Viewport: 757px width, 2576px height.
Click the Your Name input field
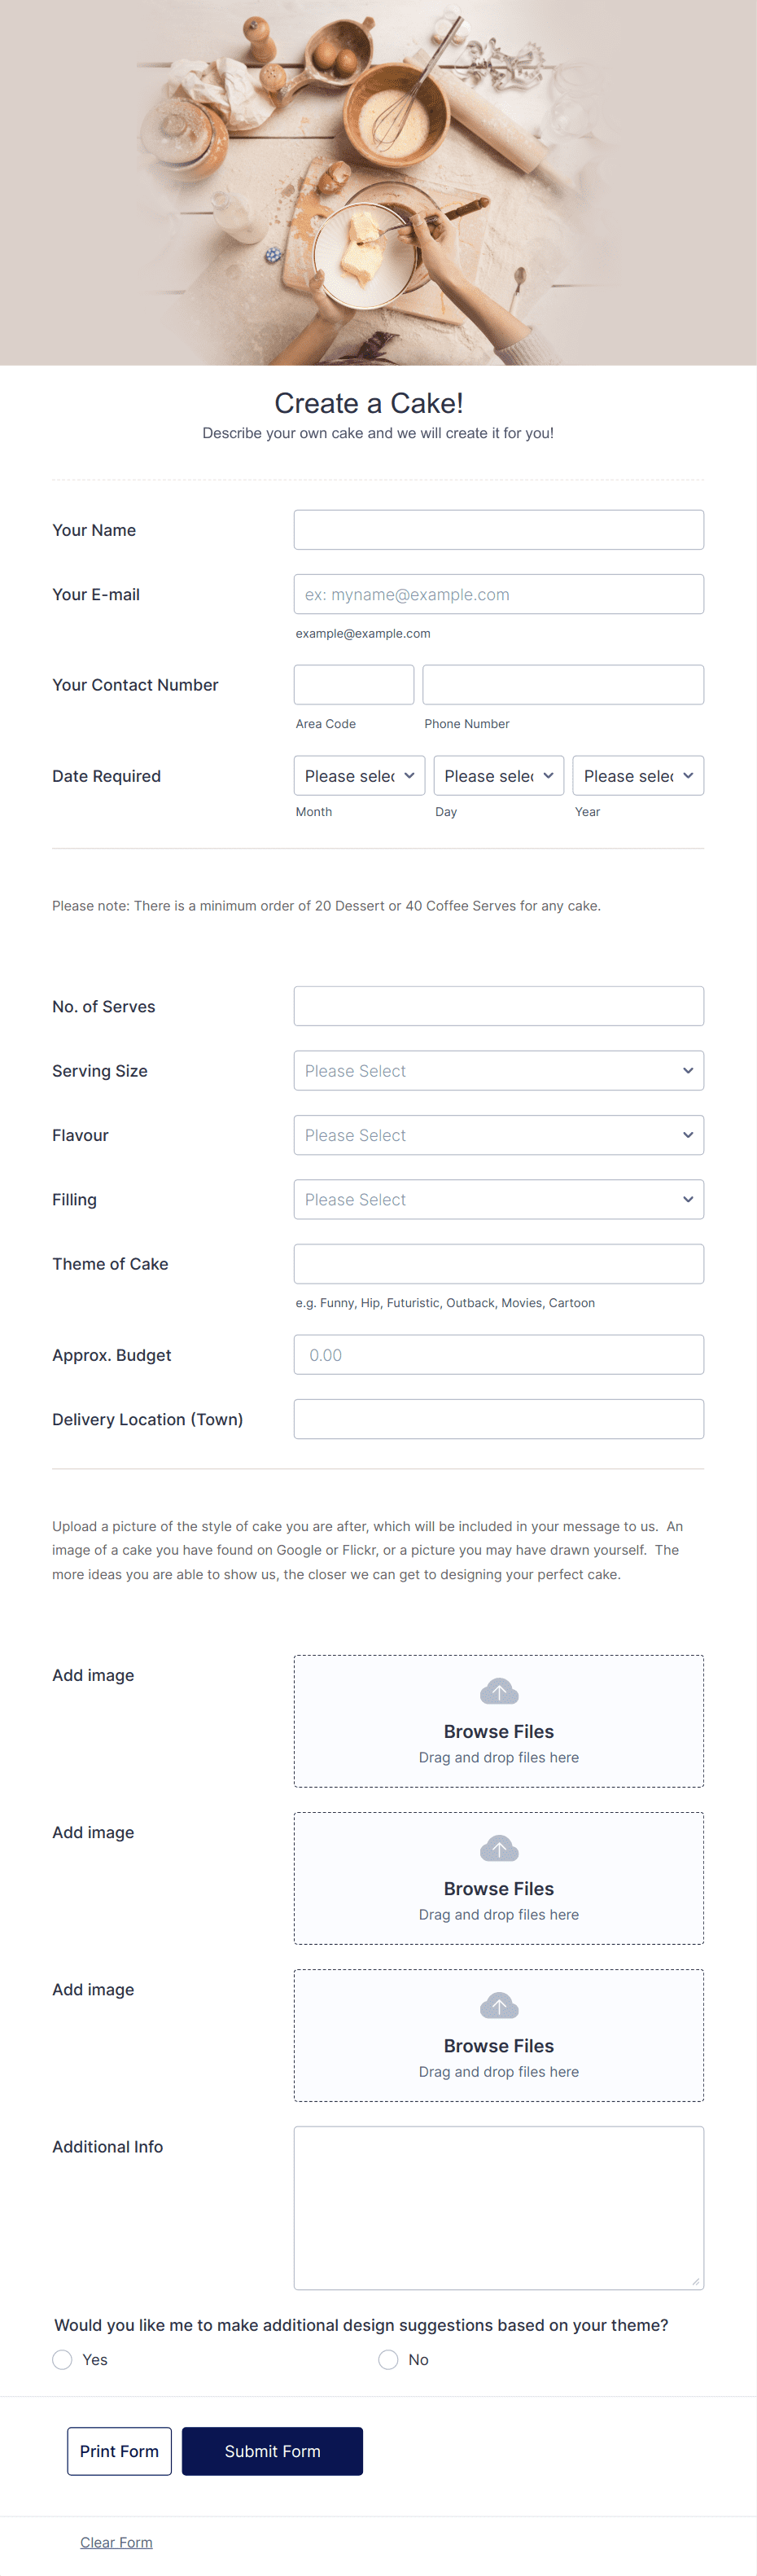point(498,529)
